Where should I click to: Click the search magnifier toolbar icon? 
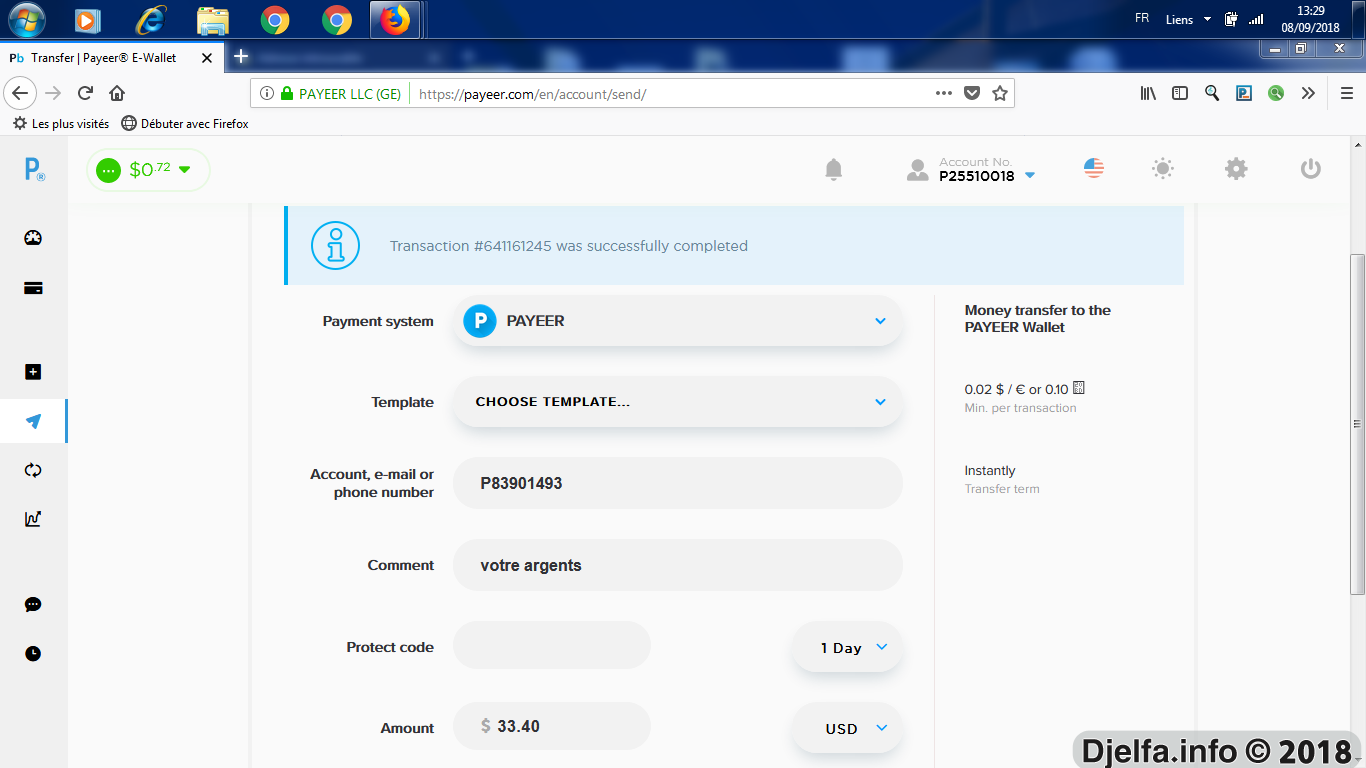[x=1212, y=93]
